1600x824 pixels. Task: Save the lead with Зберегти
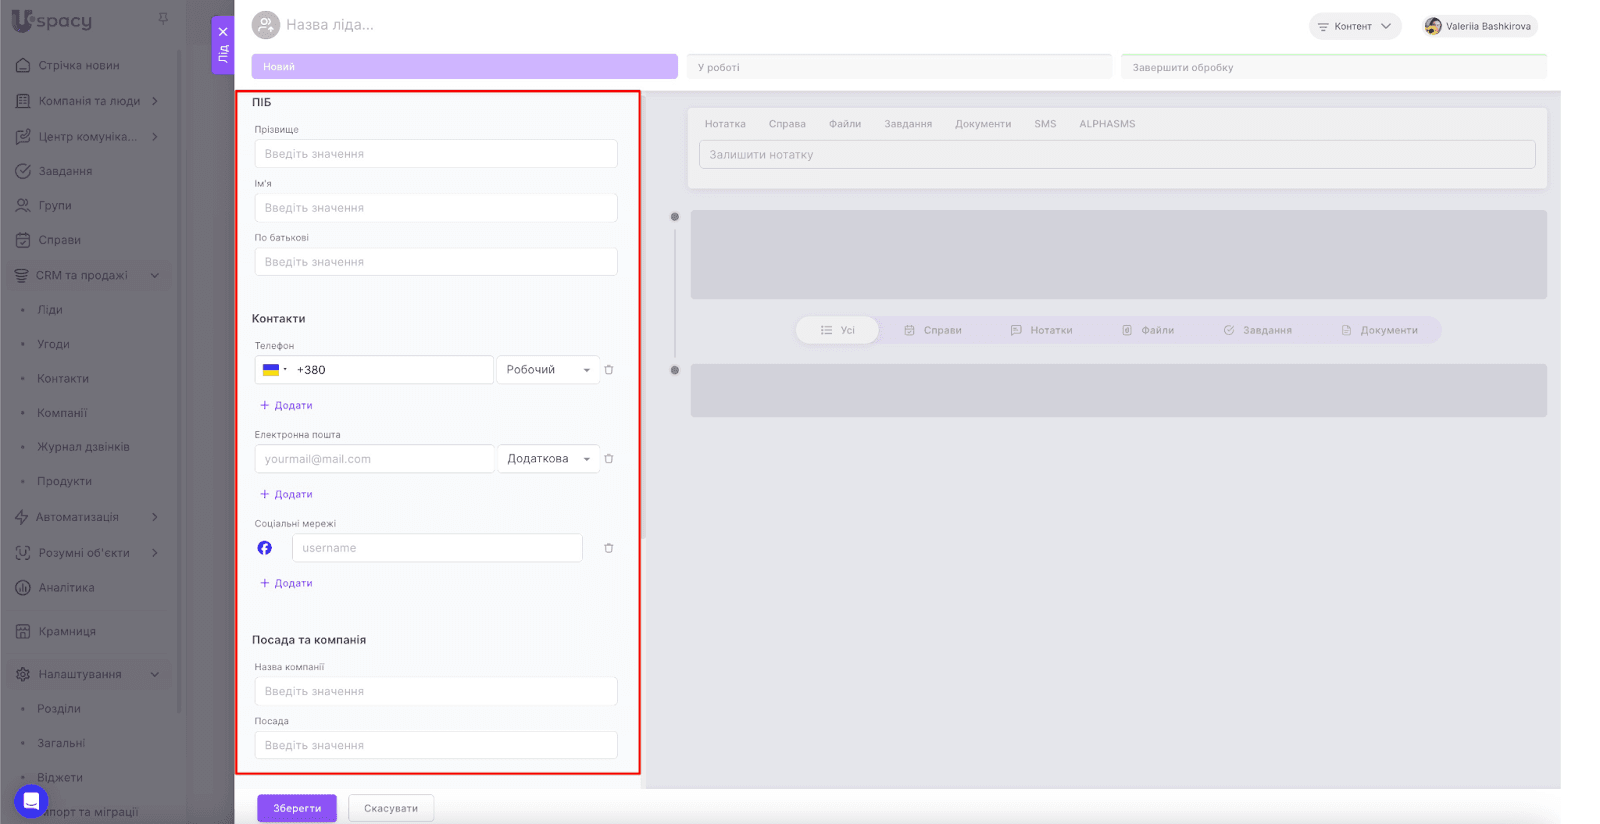pos(297,808)
